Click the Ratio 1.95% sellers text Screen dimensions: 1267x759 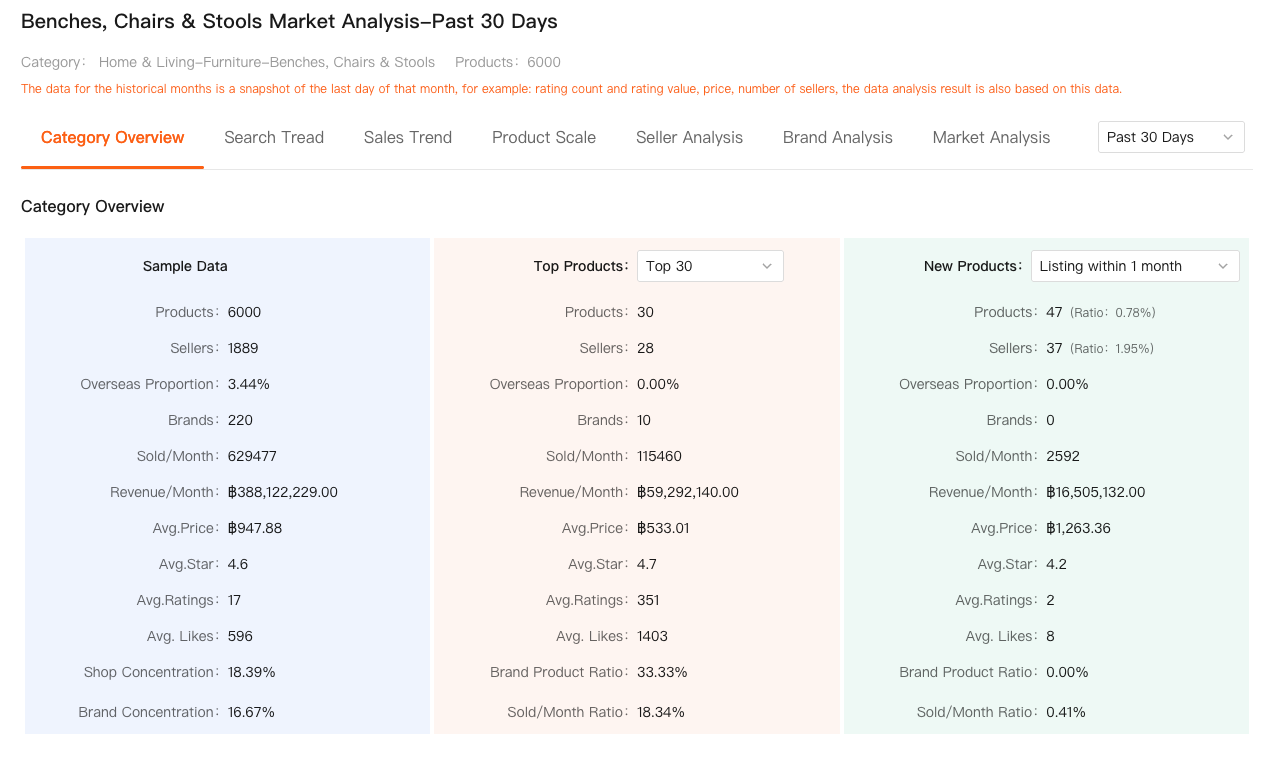point(1112,349)
